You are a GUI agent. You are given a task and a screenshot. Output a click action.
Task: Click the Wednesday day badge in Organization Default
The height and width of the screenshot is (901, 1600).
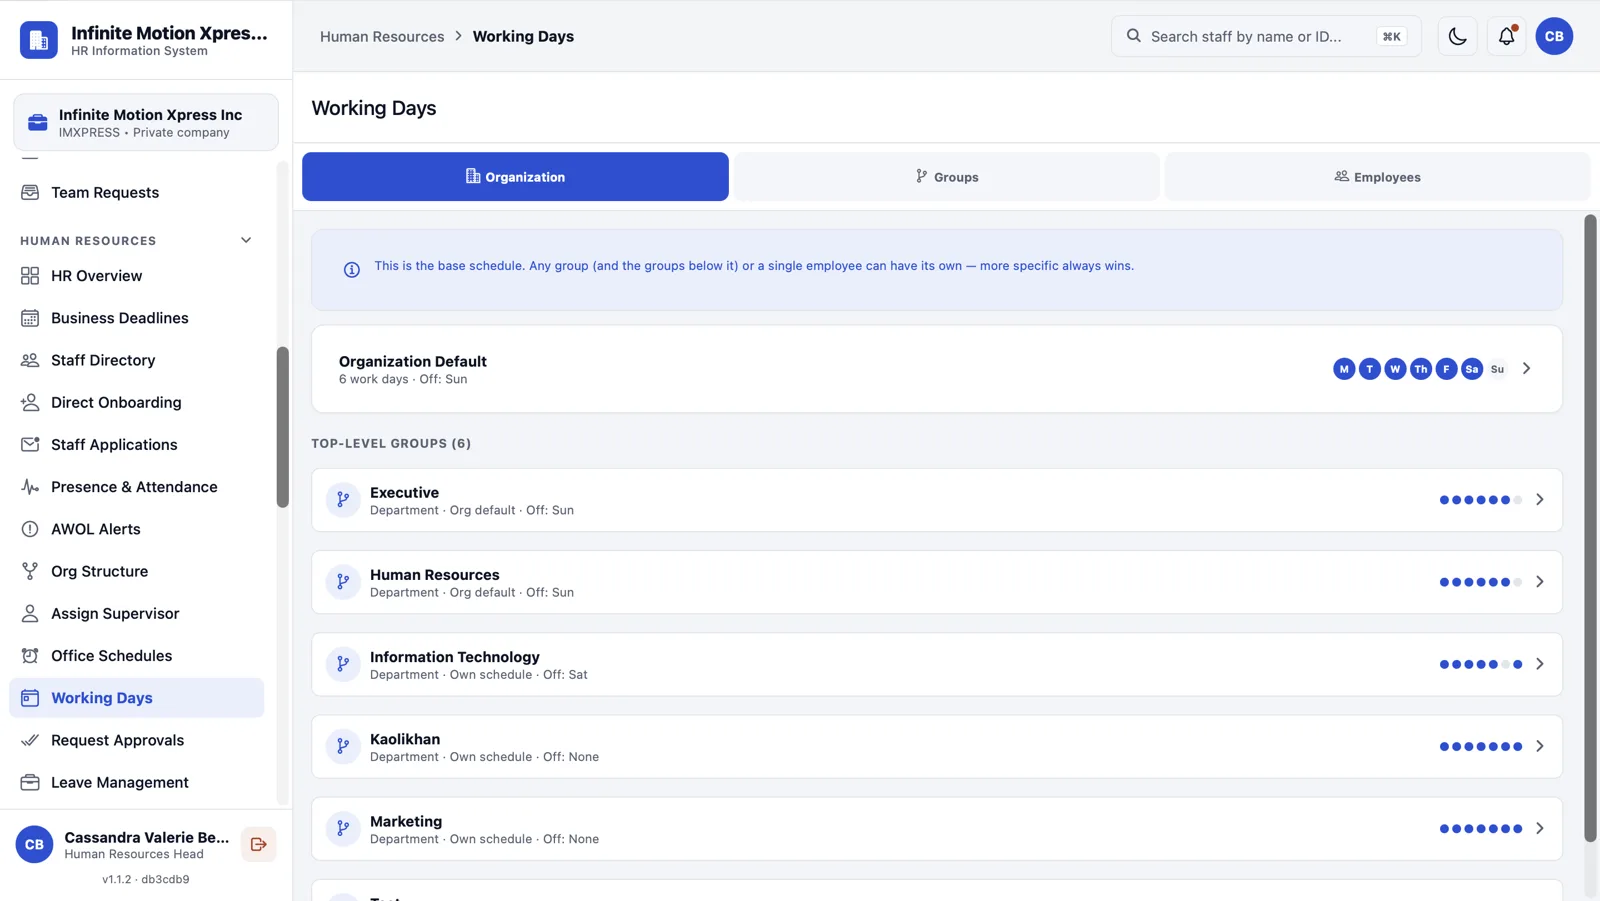pos(1395,369)
